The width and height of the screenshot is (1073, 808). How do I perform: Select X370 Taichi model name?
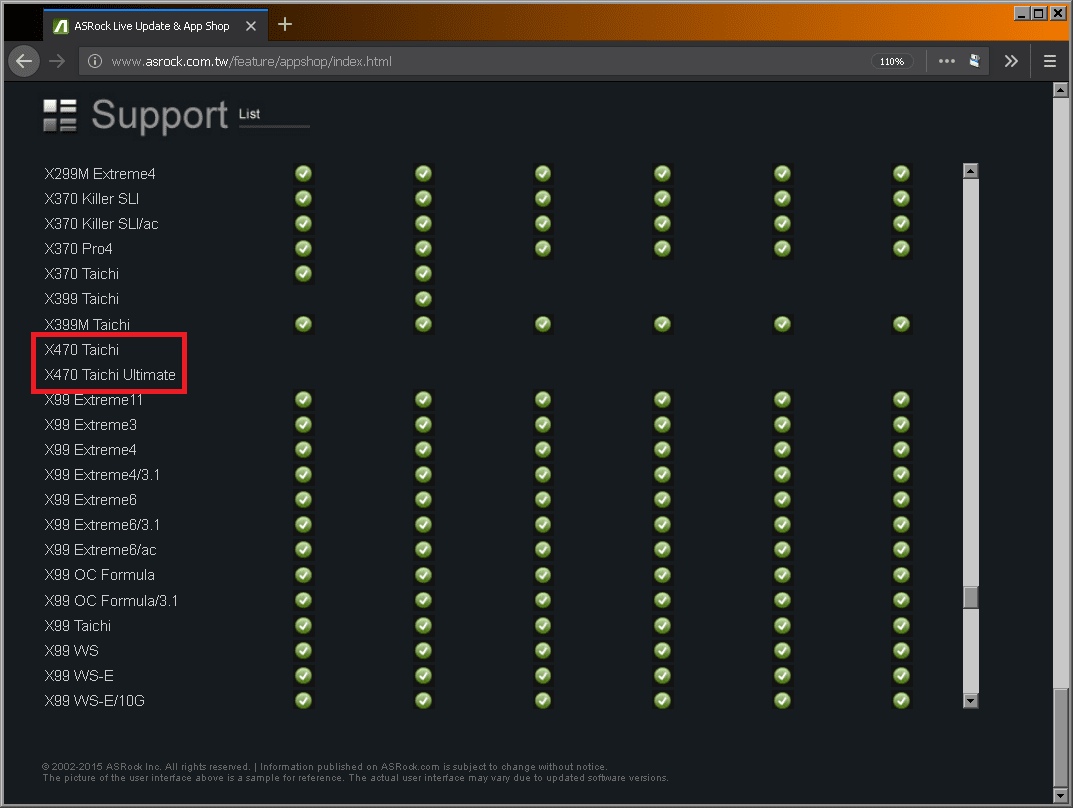pyautogui.click(x=81, y=274)
